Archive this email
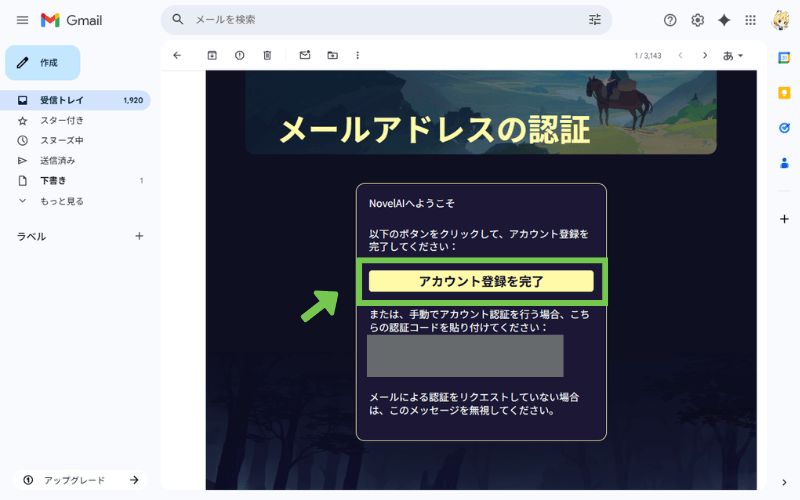800x500 pixels. coord(212,55)
